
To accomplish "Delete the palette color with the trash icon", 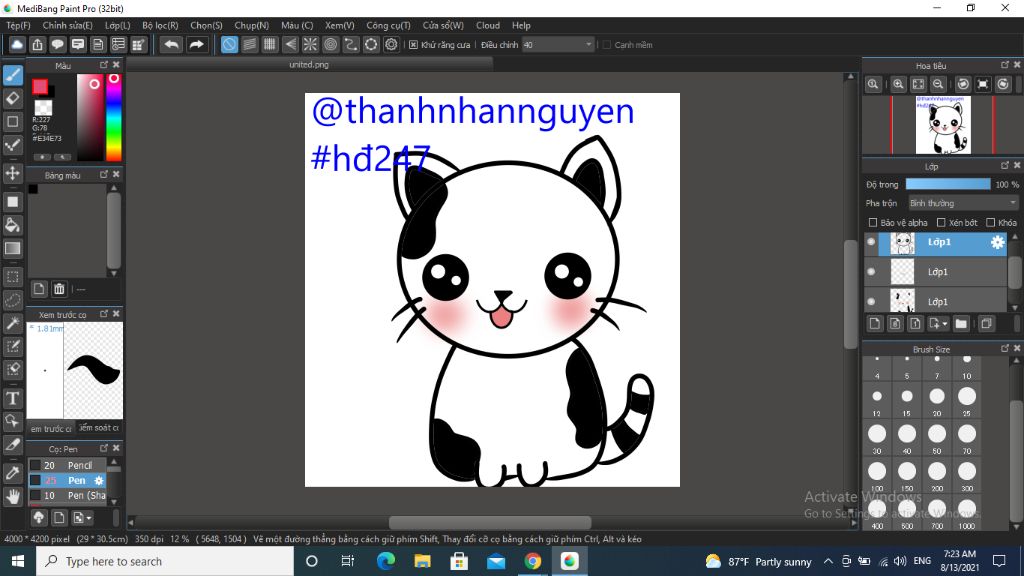I will [59, 289].
